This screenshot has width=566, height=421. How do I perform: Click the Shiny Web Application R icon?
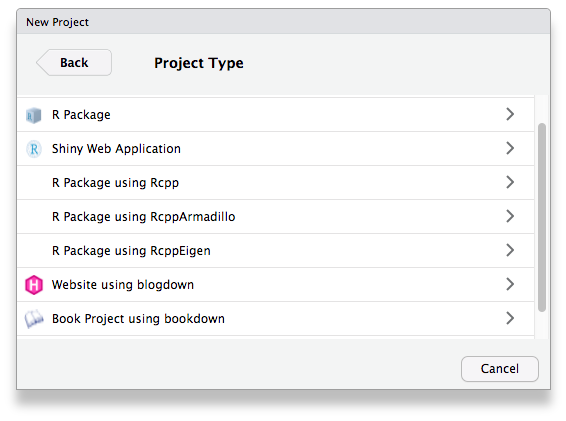[x=34, y=149]
